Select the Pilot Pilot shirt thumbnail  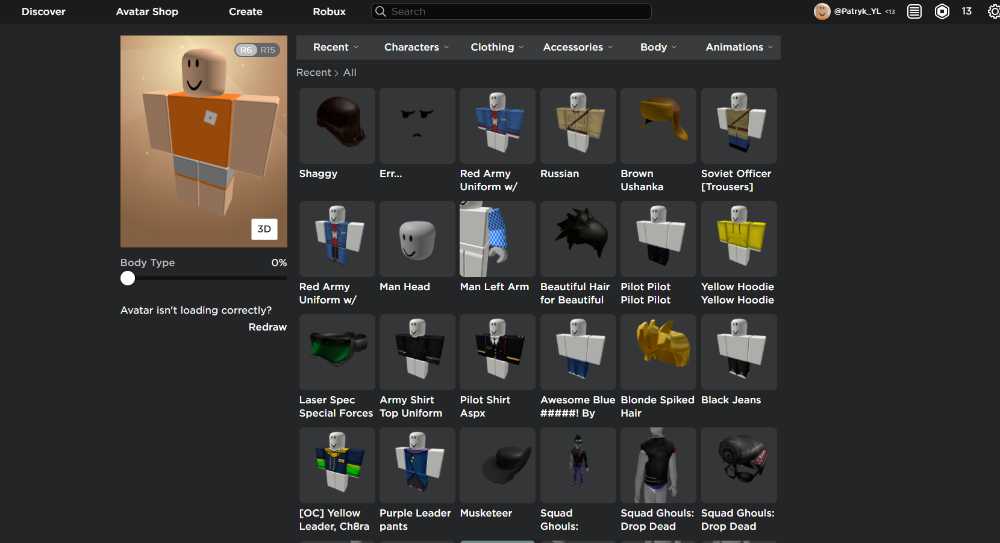click(658, 239)
